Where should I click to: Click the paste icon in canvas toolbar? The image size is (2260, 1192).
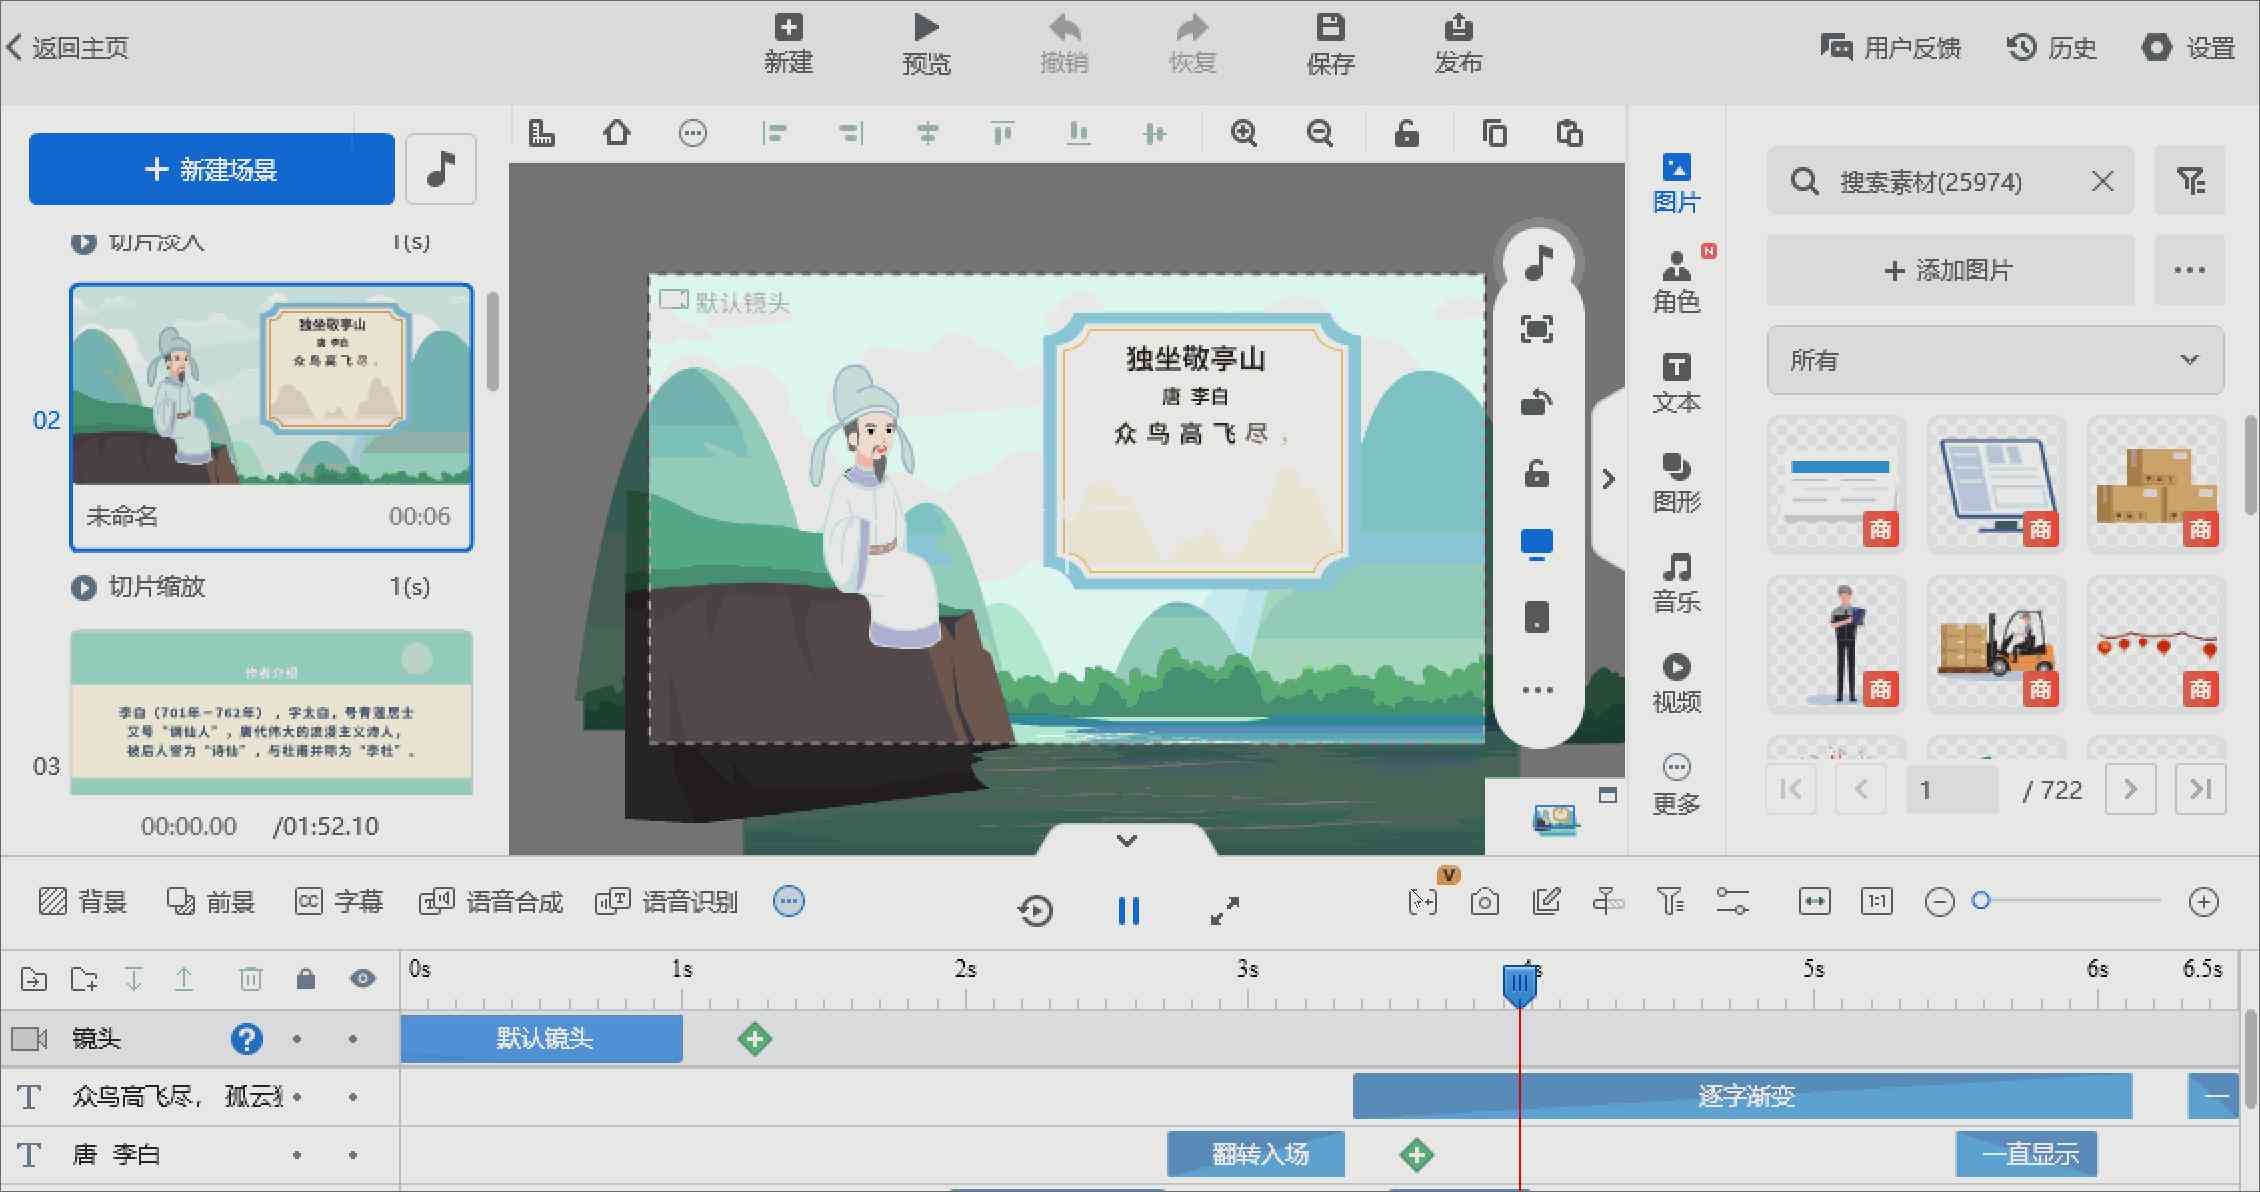coord(1570,133)
